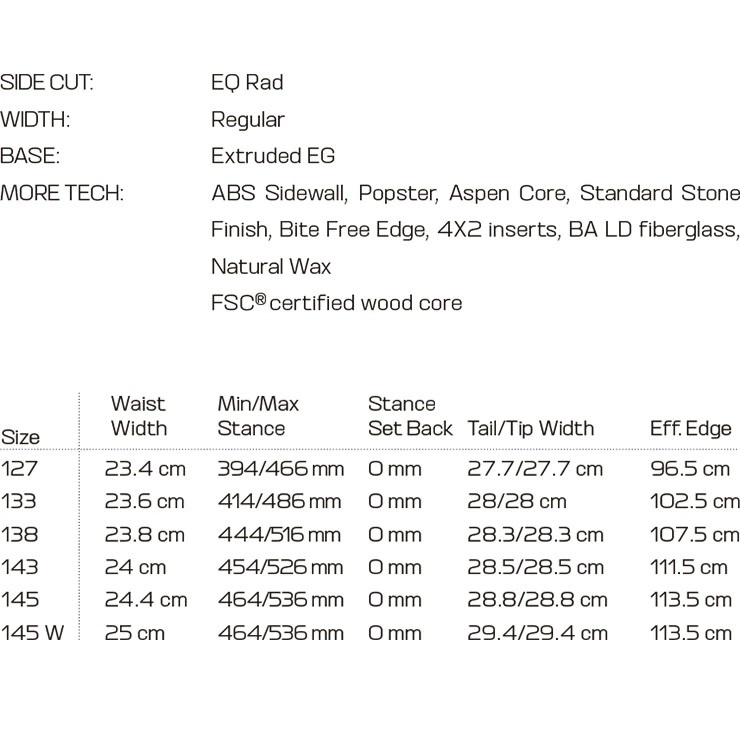Viewport: 740px width, 750px height.
Task: Click the FSC certified wood core text
Action: [x=336, y=303]
